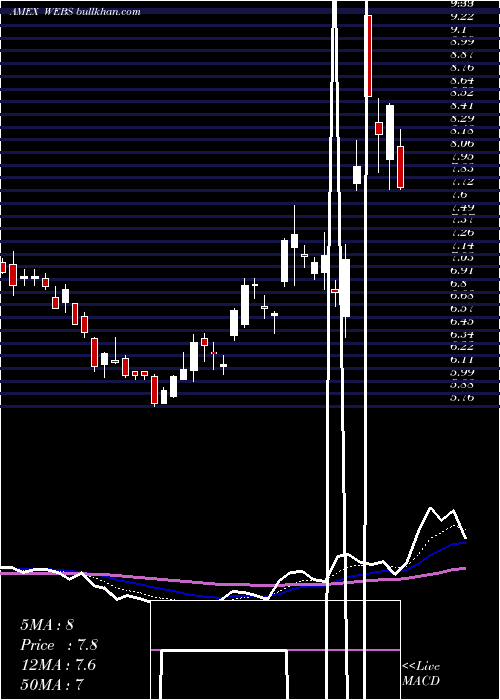Viewport: 500px width, 700px height.
Task: Click the AMEX WEBS chart title
Action: pyautogui.click(x=75, y=11)
